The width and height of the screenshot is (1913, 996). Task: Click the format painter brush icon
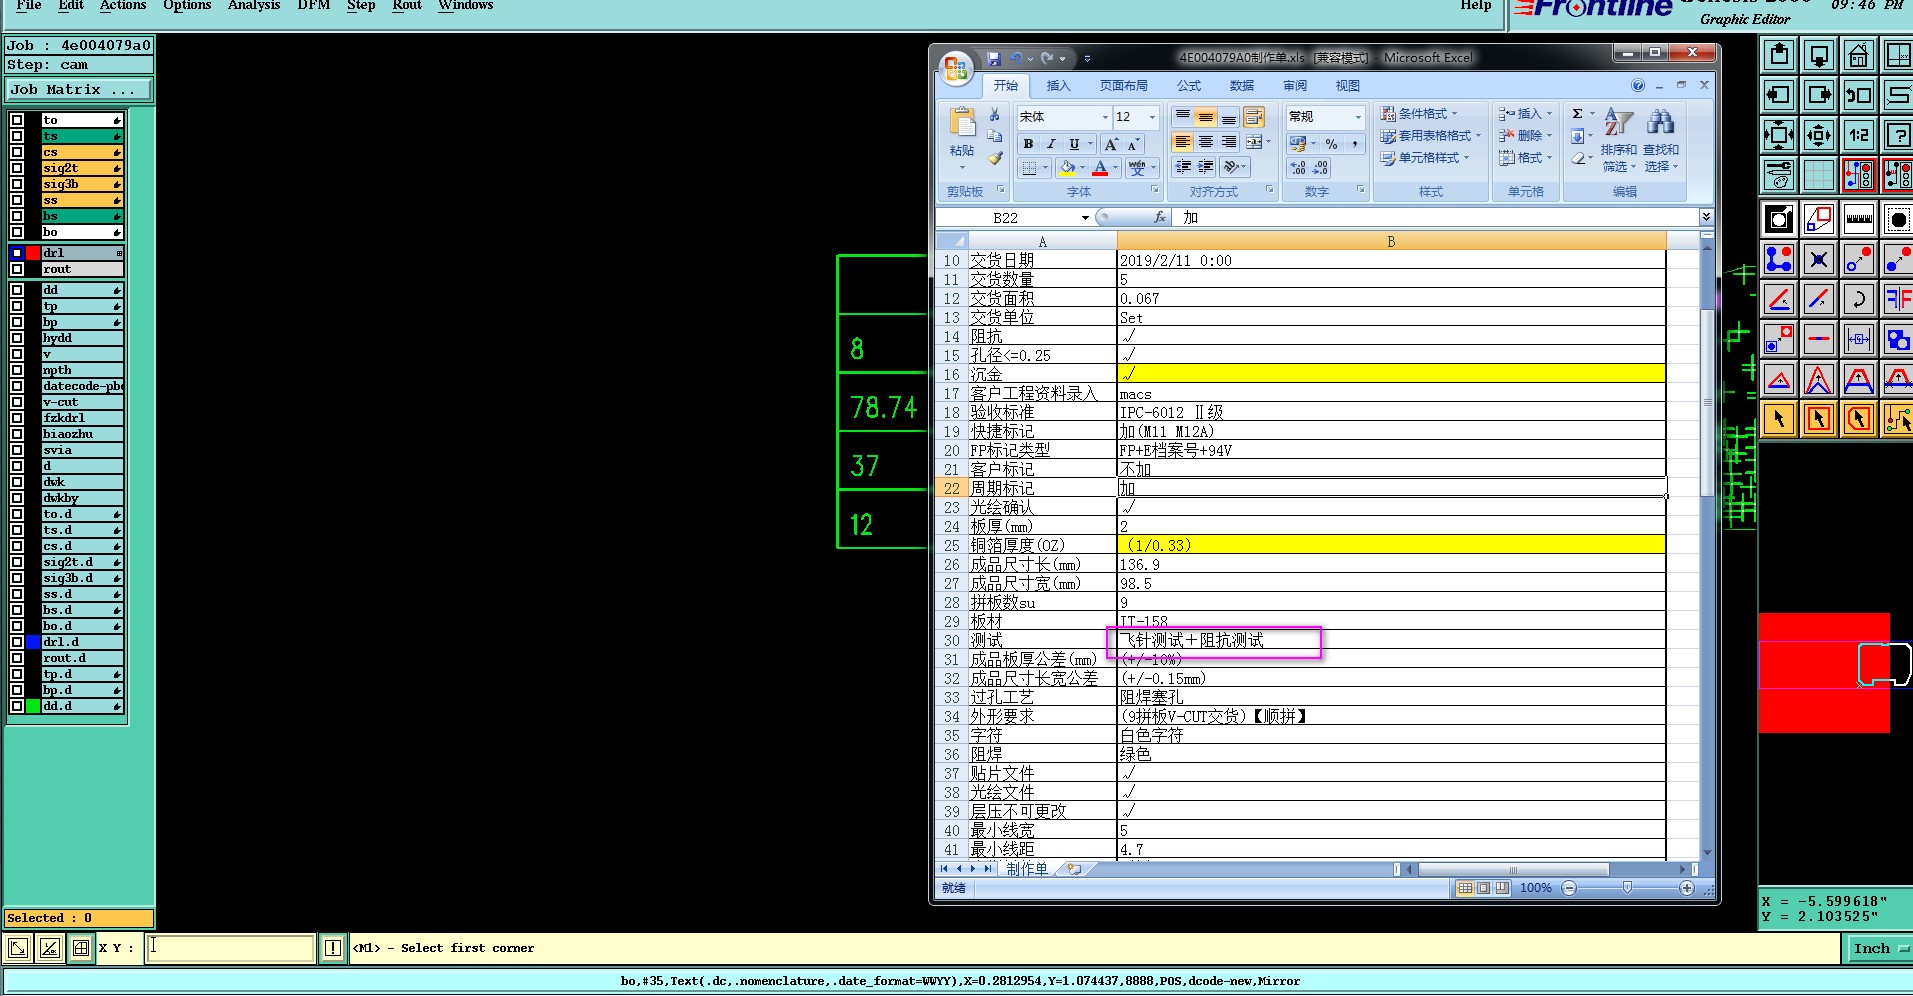(x=995, y=158)
